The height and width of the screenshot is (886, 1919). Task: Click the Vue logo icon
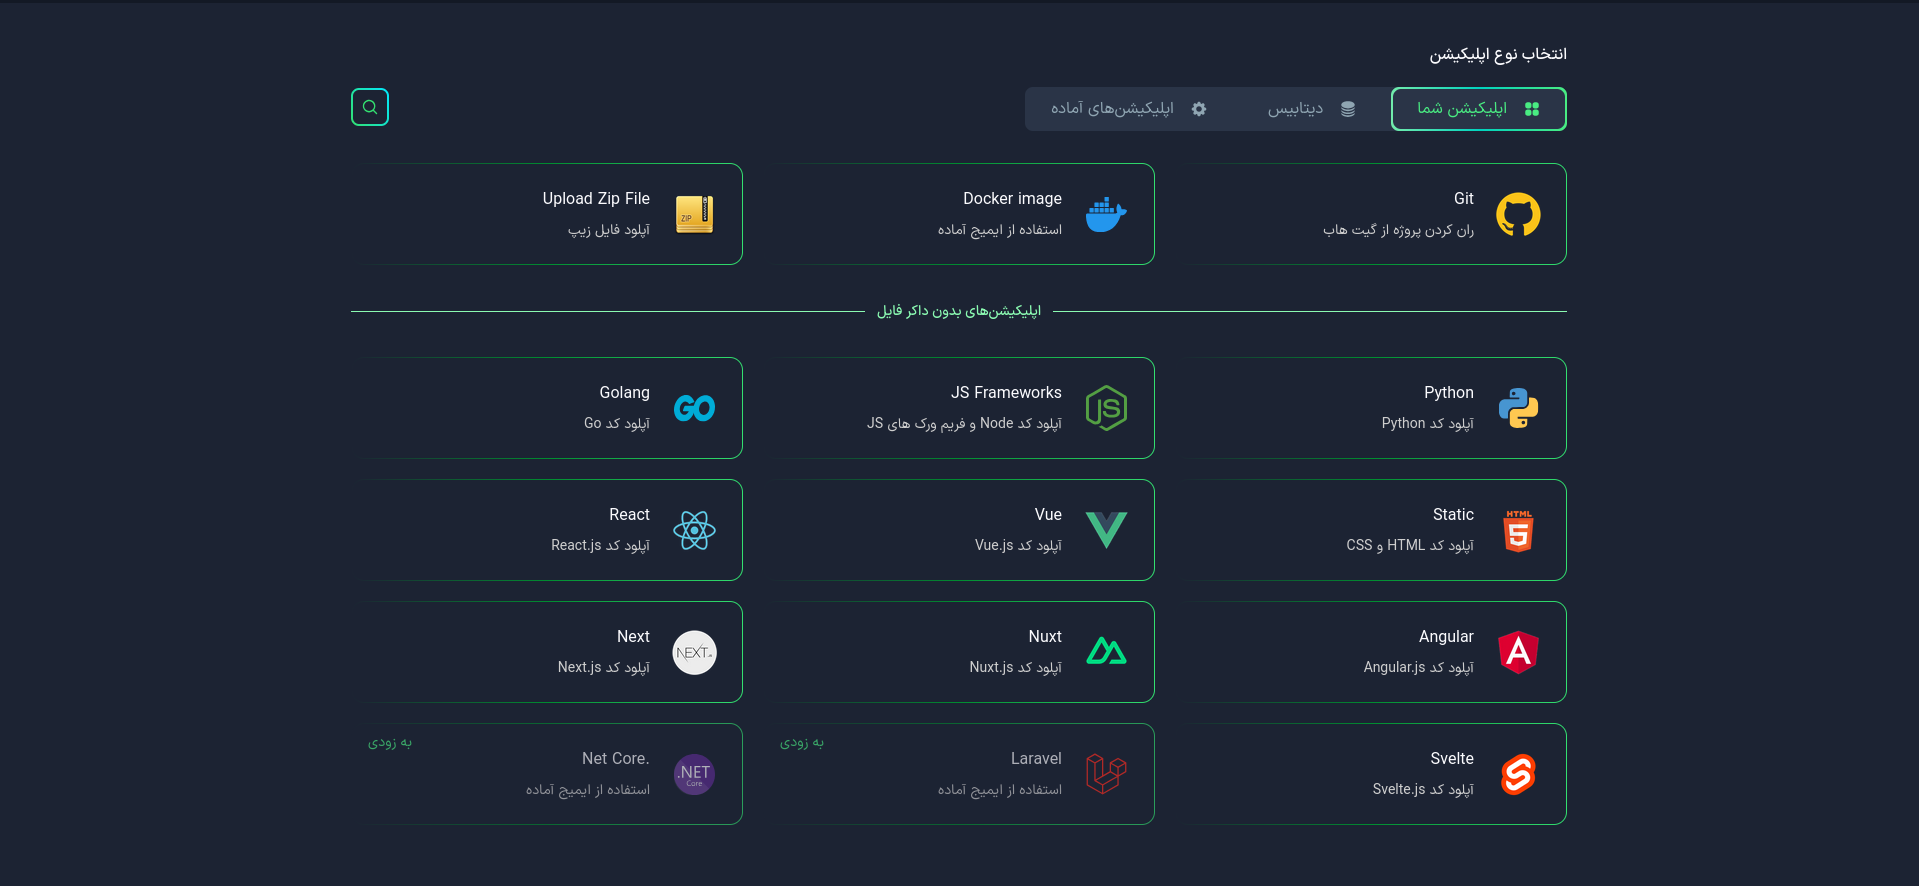(1106, 530)
